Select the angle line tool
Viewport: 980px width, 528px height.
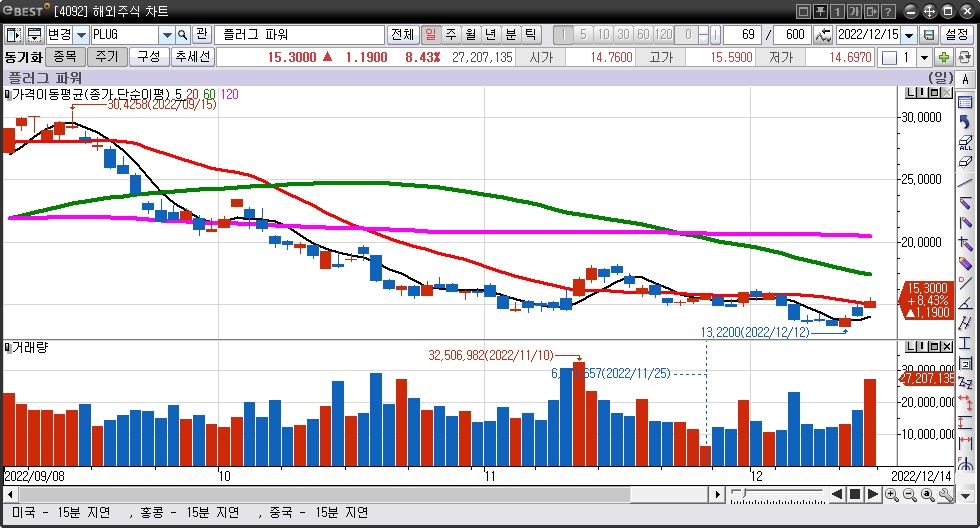click(x=966, y=303)
